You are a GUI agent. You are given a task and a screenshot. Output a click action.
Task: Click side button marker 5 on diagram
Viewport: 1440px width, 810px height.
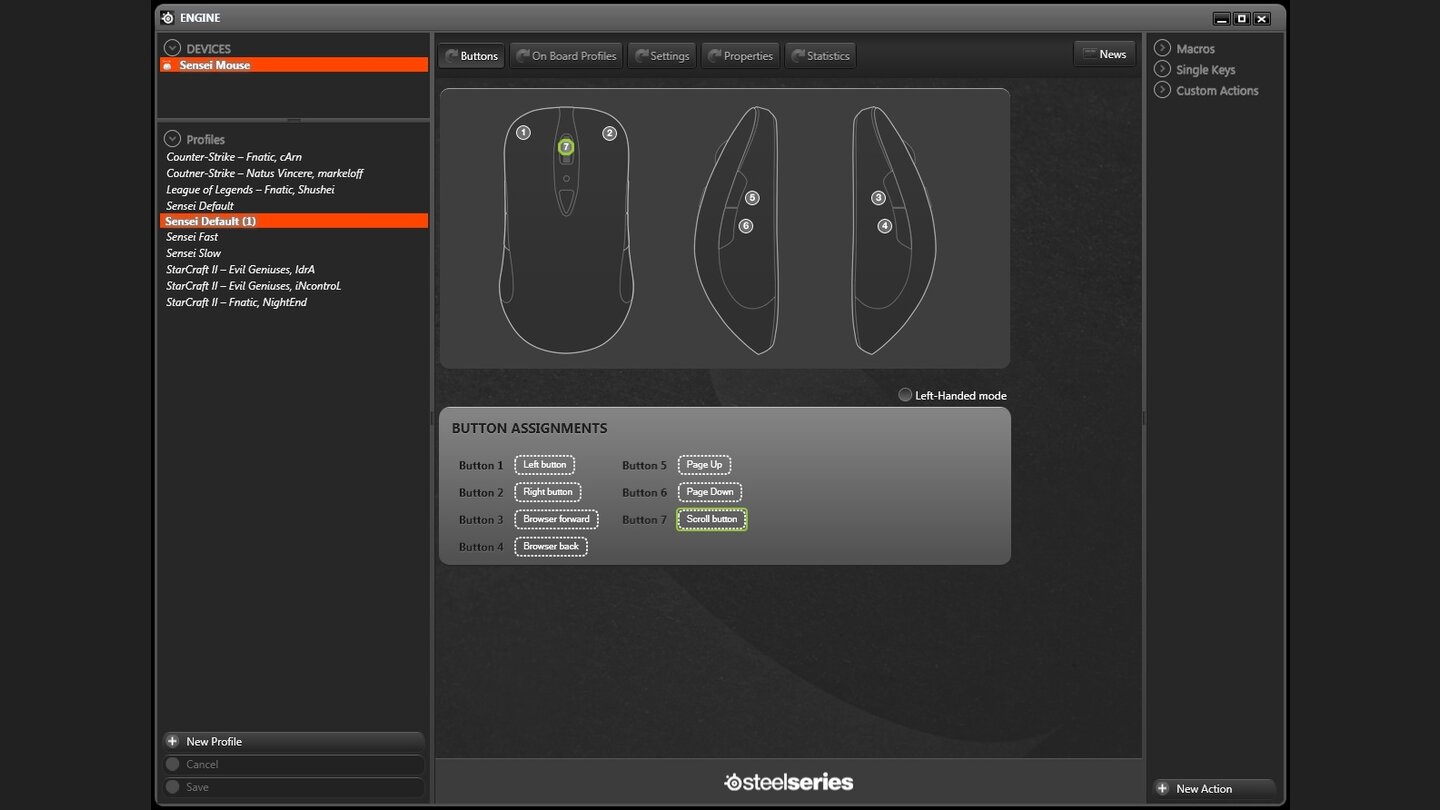752,198
